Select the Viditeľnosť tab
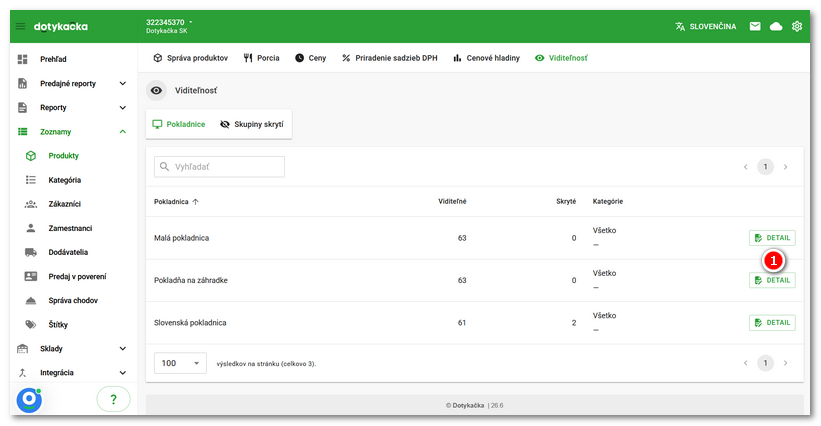The width and height of the screenshot is (821, 426). pyautogui.click(x=561, y=58)
